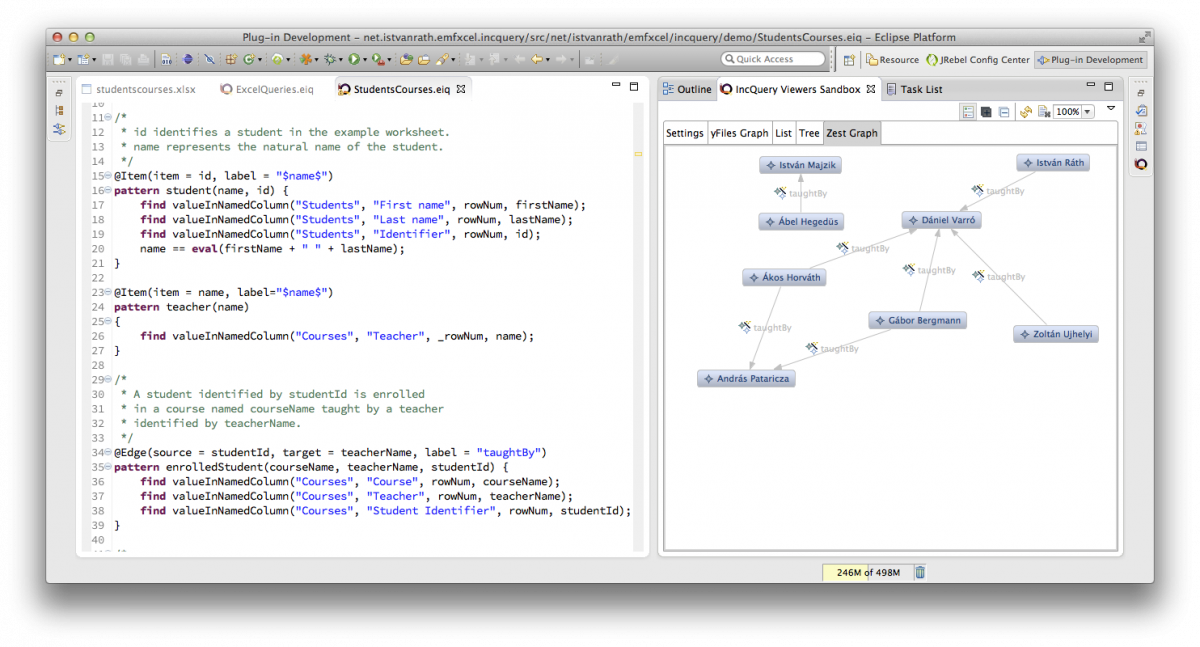The height and width of the screenshot is (647, 1200).
Task: Click the garbage collector trash icon
Action: point(920,572)
